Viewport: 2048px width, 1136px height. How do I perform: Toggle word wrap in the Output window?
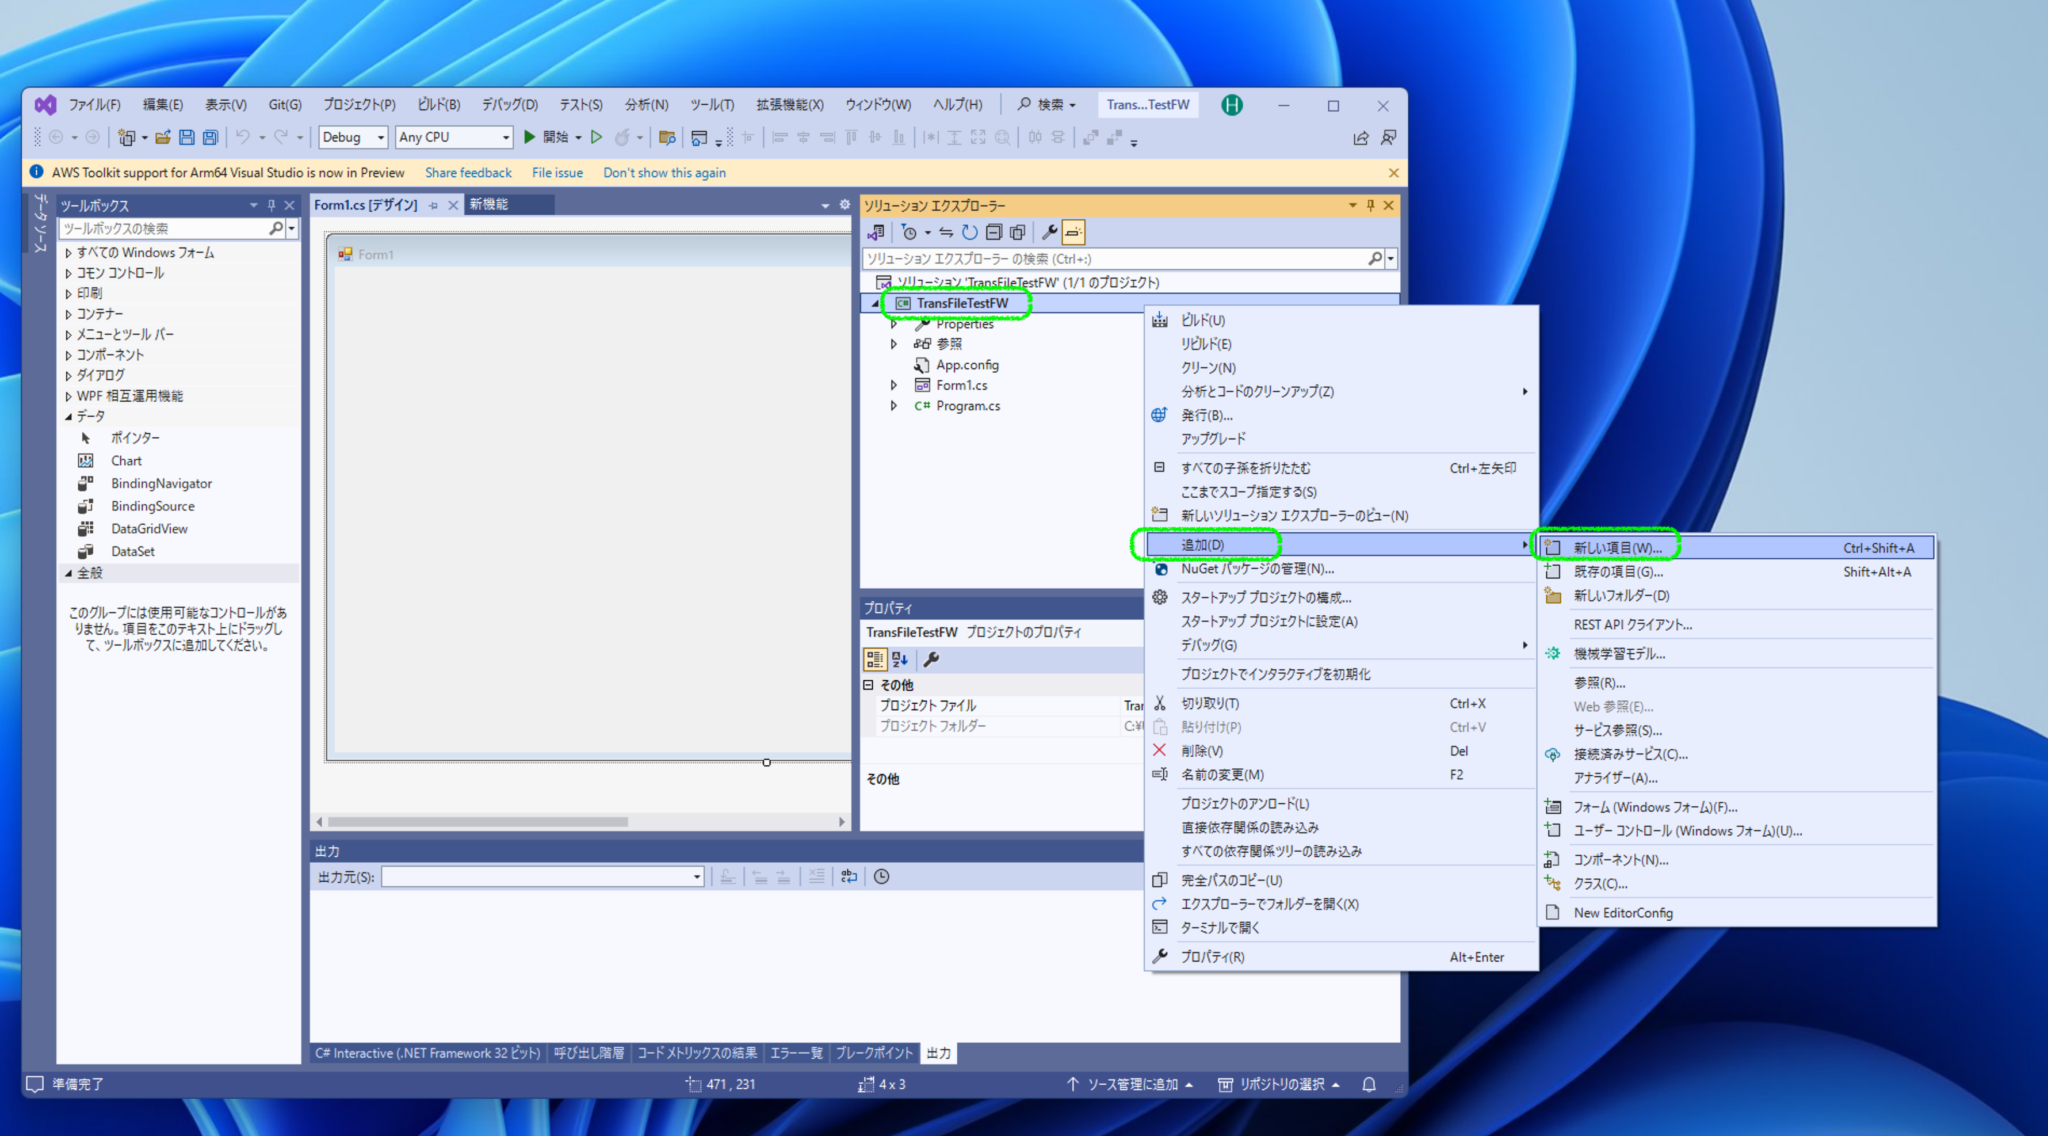[x=849, y=876]
